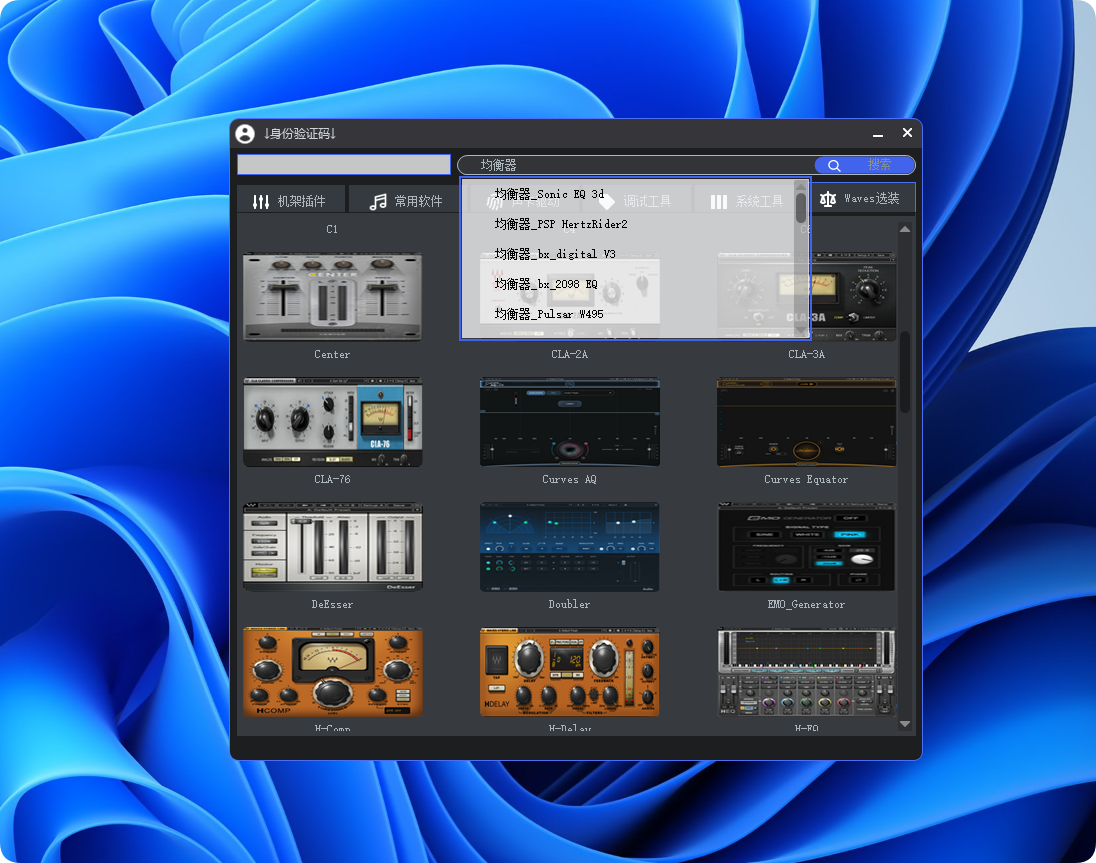The height and width of the screenshot is (863, 1096).
Task: Select 均衡器_Sonic EQ 3d suggestion
Action: click(x=549, y=194)
